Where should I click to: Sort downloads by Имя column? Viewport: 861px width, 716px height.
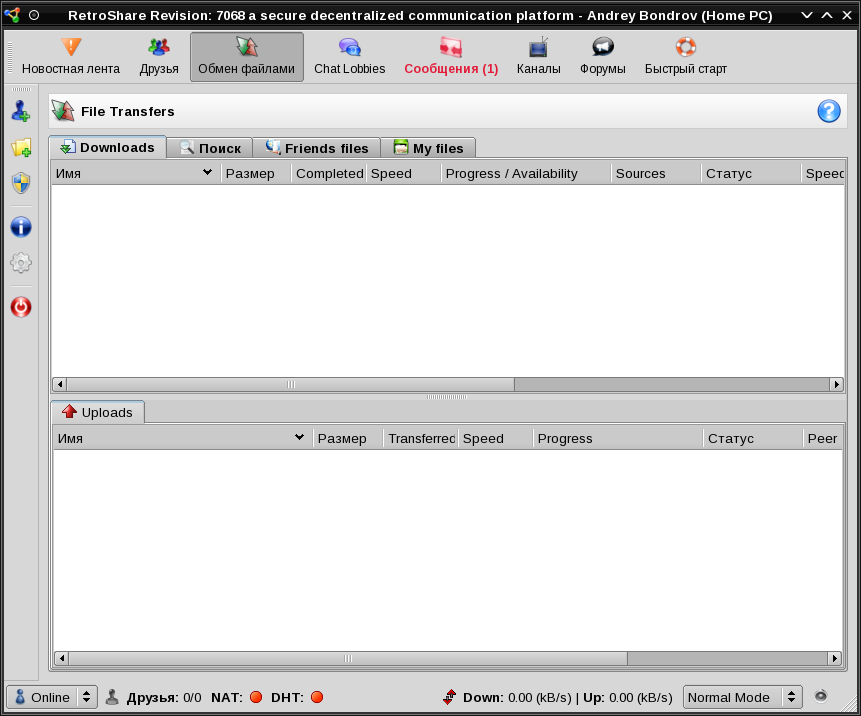click(x=136, y=174)
